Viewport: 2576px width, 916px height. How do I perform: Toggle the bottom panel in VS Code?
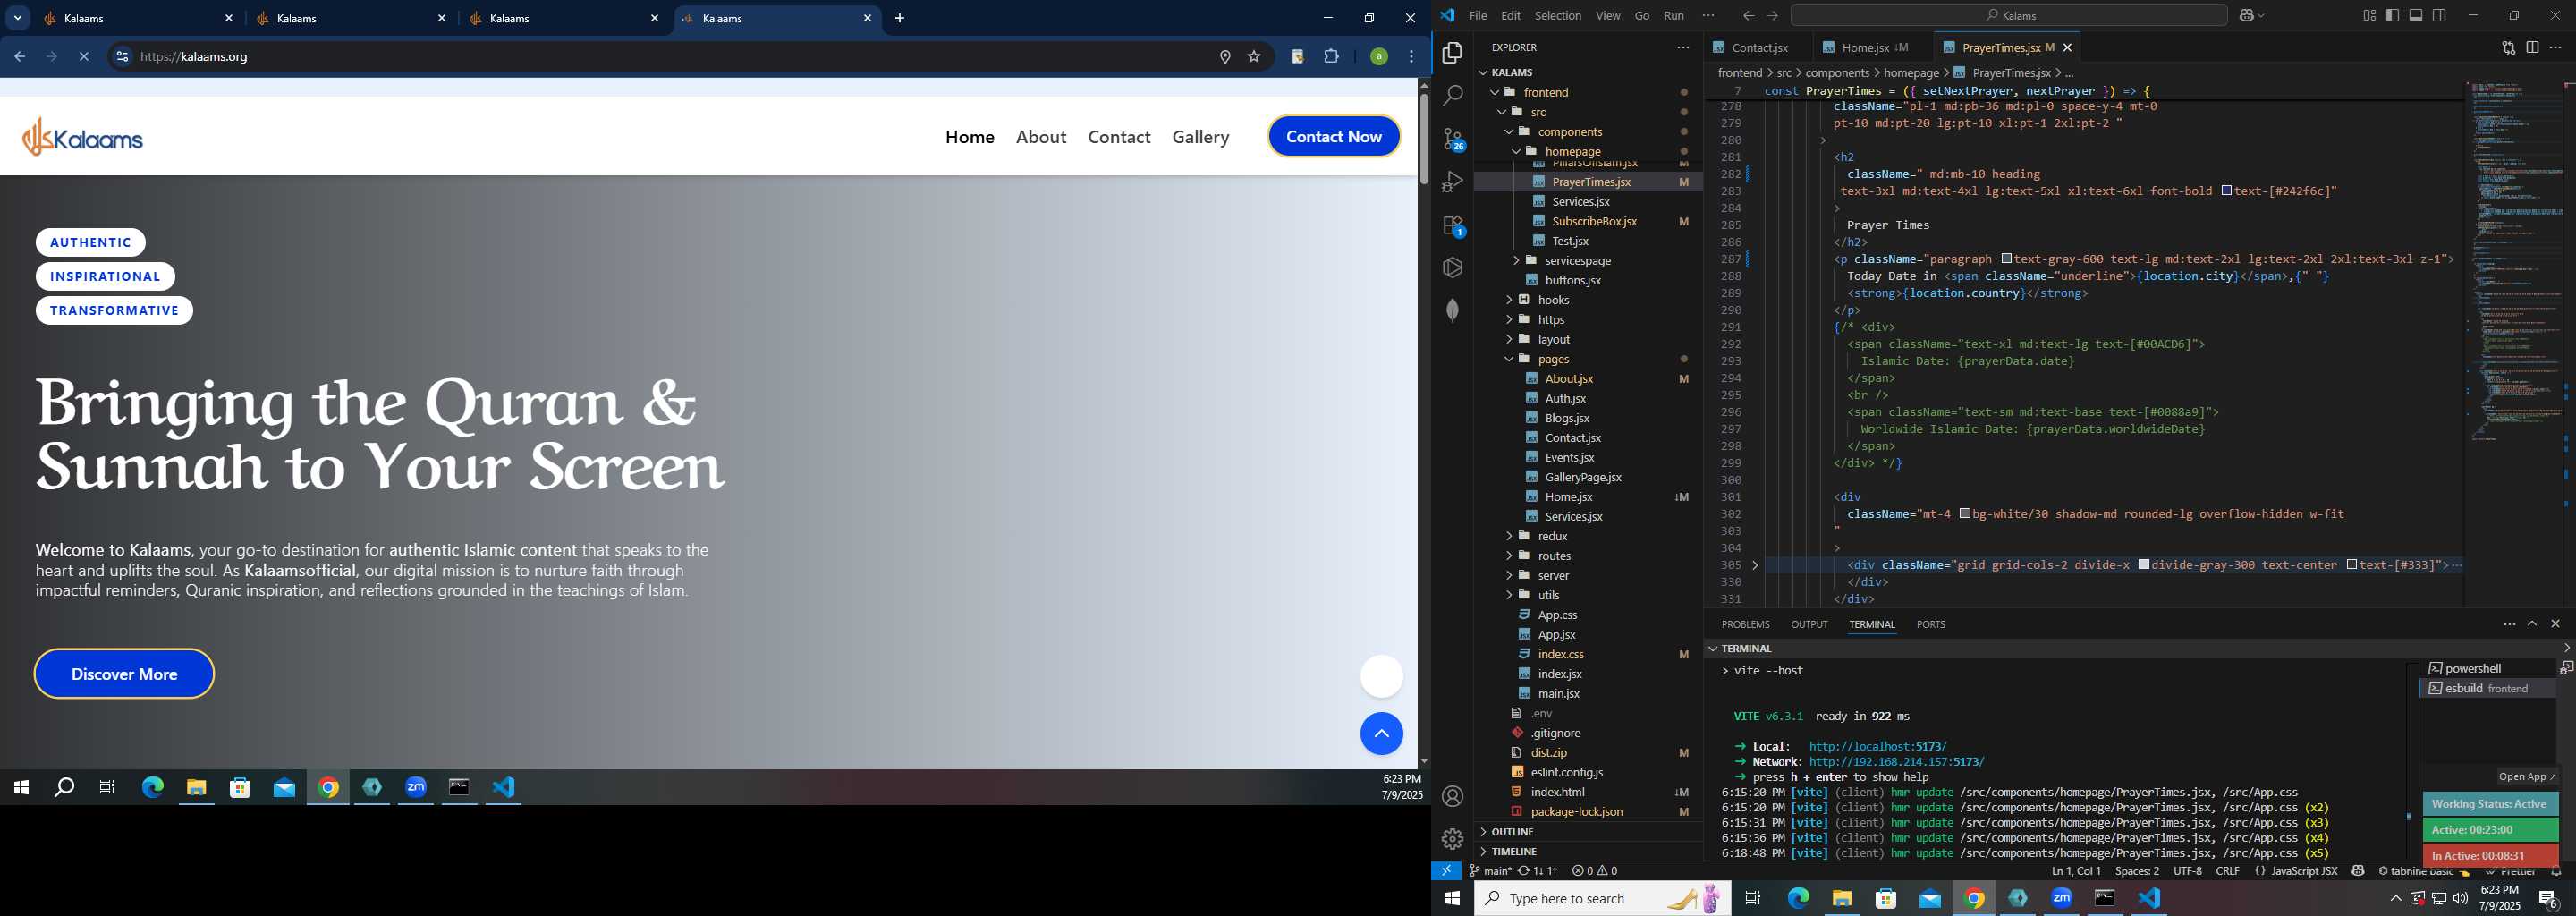(2416, 16)
